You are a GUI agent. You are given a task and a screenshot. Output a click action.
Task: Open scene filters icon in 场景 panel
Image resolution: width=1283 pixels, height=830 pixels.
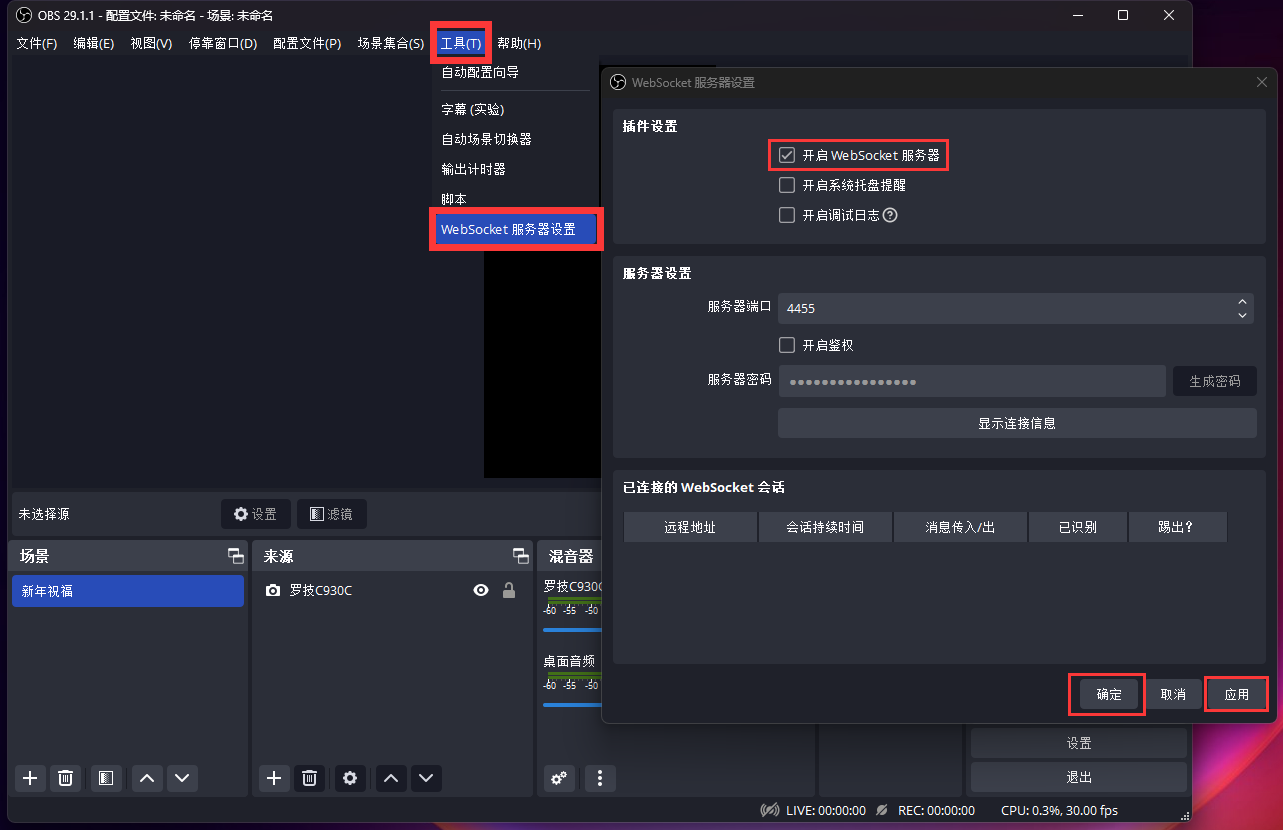(106, 778)
